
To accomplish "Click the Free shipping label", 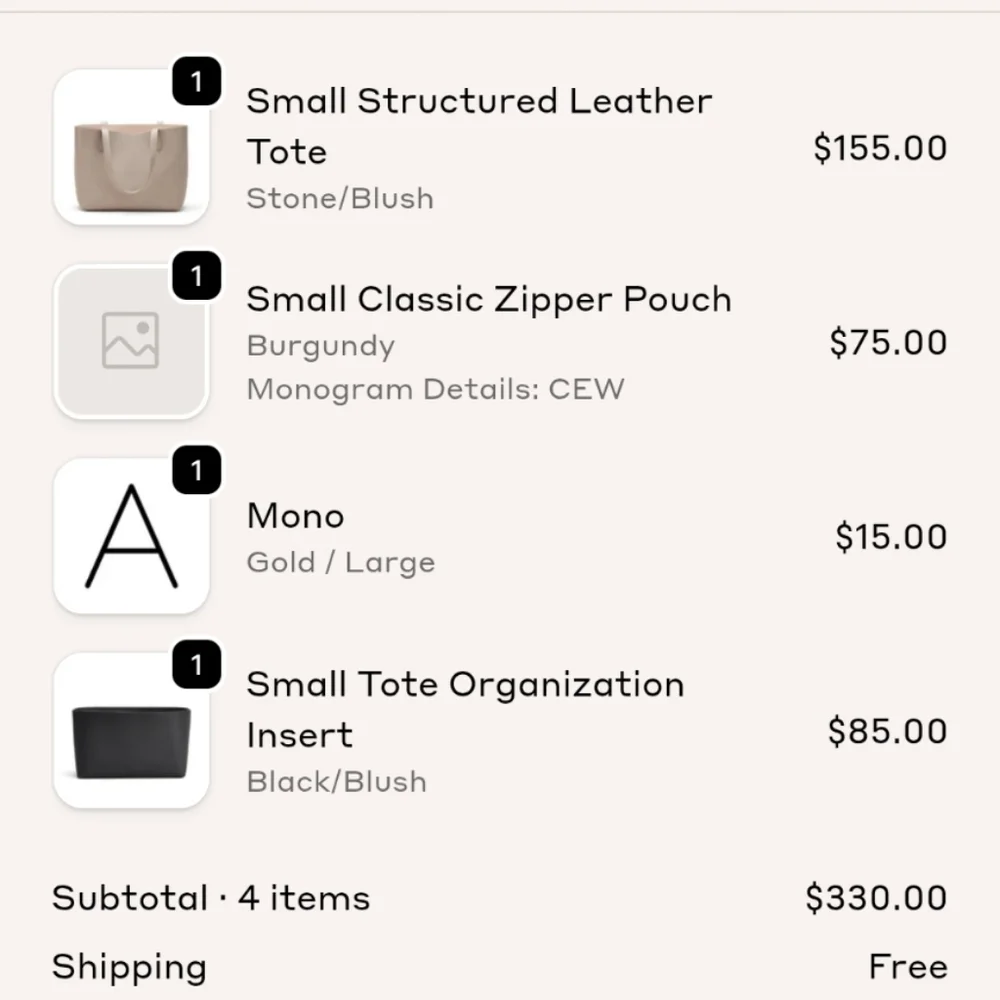I will point(906,967).
